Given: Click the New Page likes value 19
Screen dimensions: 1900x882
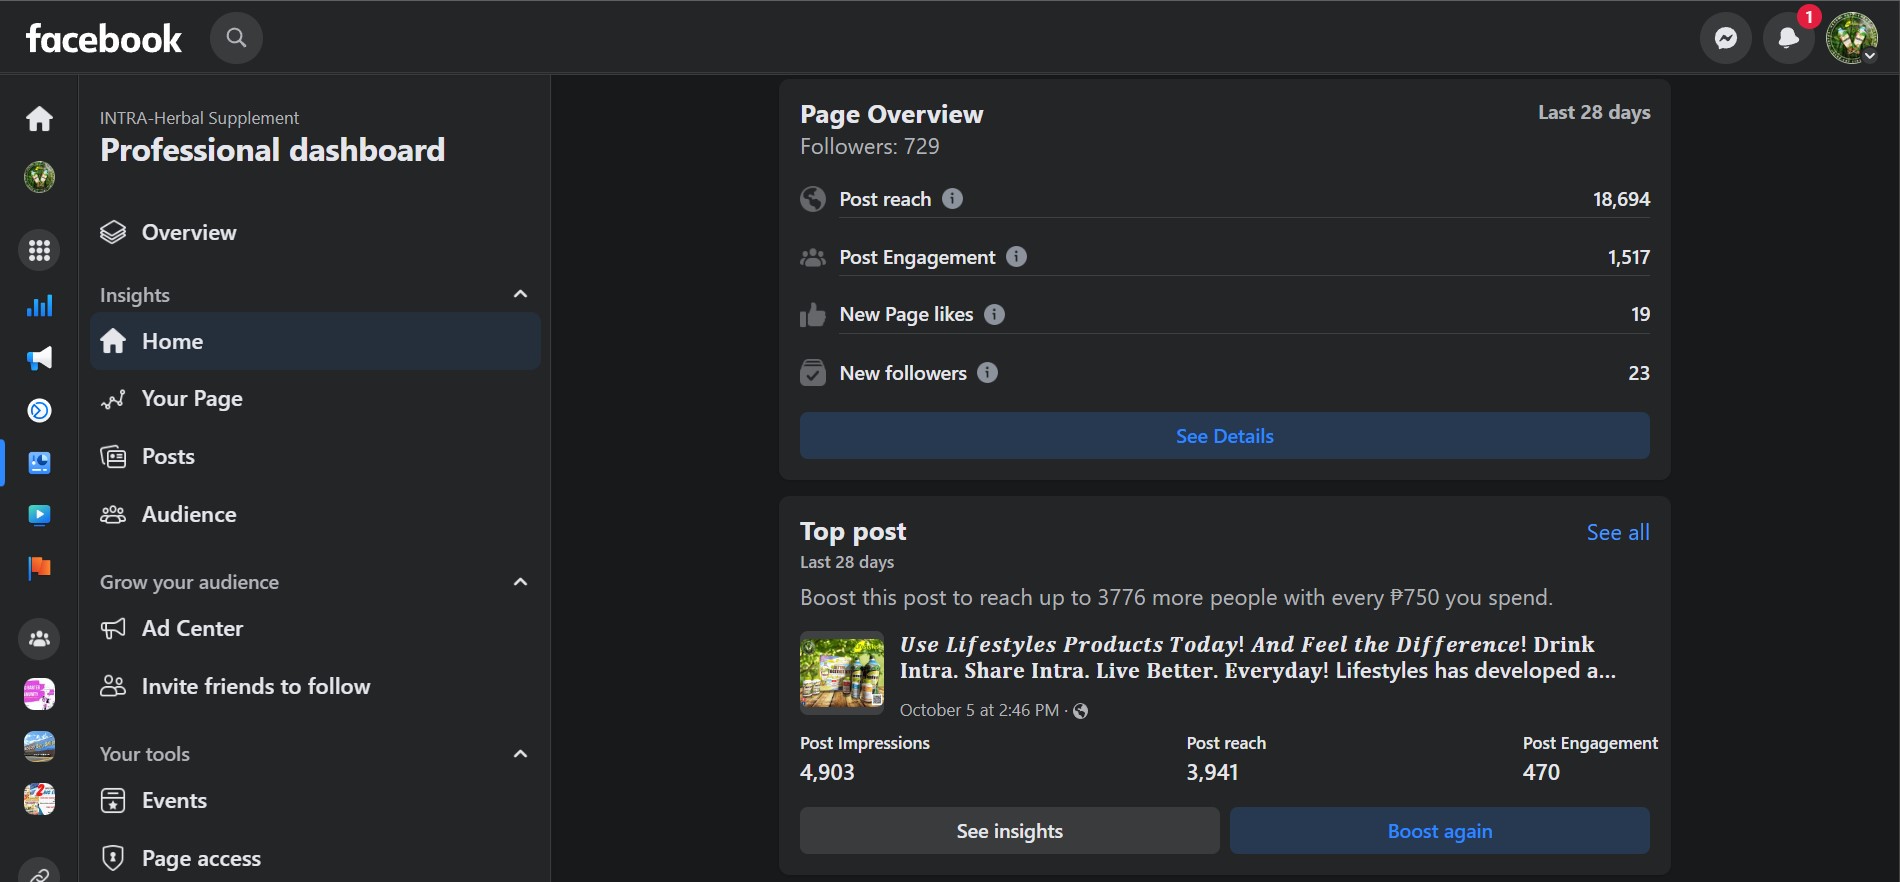Looking at the screenshot, I should (x=1641, y=314).
